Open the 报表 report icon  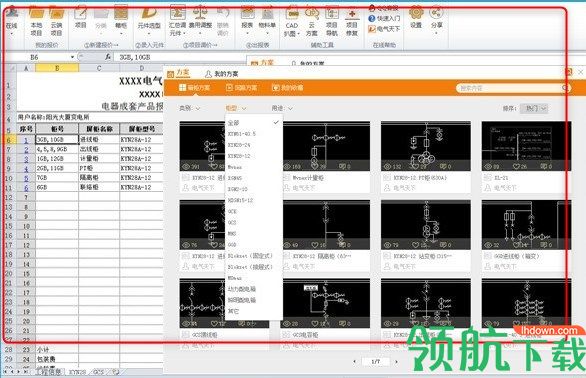(x=247, y=12)
